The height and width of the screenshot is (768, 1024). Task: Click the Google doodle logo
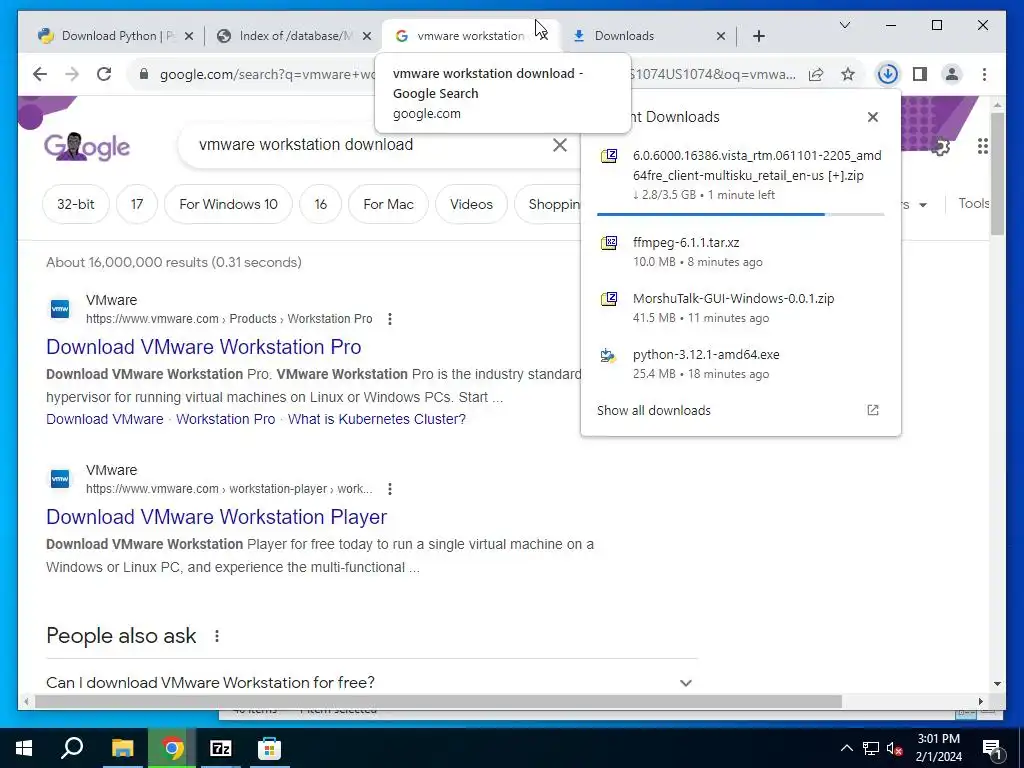87,146
